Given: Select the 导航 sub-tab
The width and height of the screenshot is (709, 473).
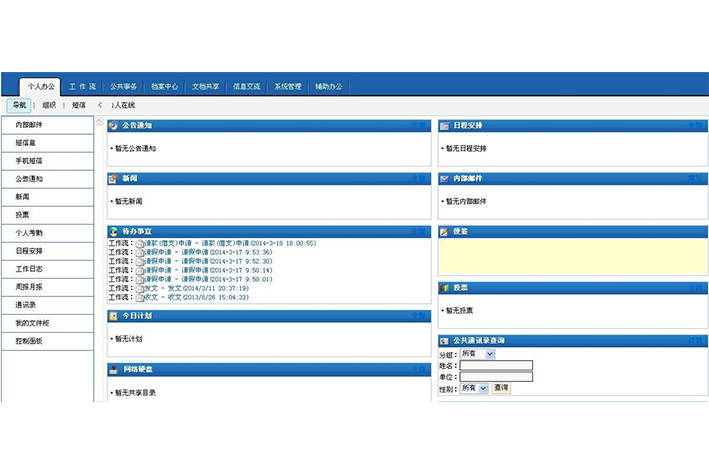Looking at the screenshot, I should tap(19, 105).
